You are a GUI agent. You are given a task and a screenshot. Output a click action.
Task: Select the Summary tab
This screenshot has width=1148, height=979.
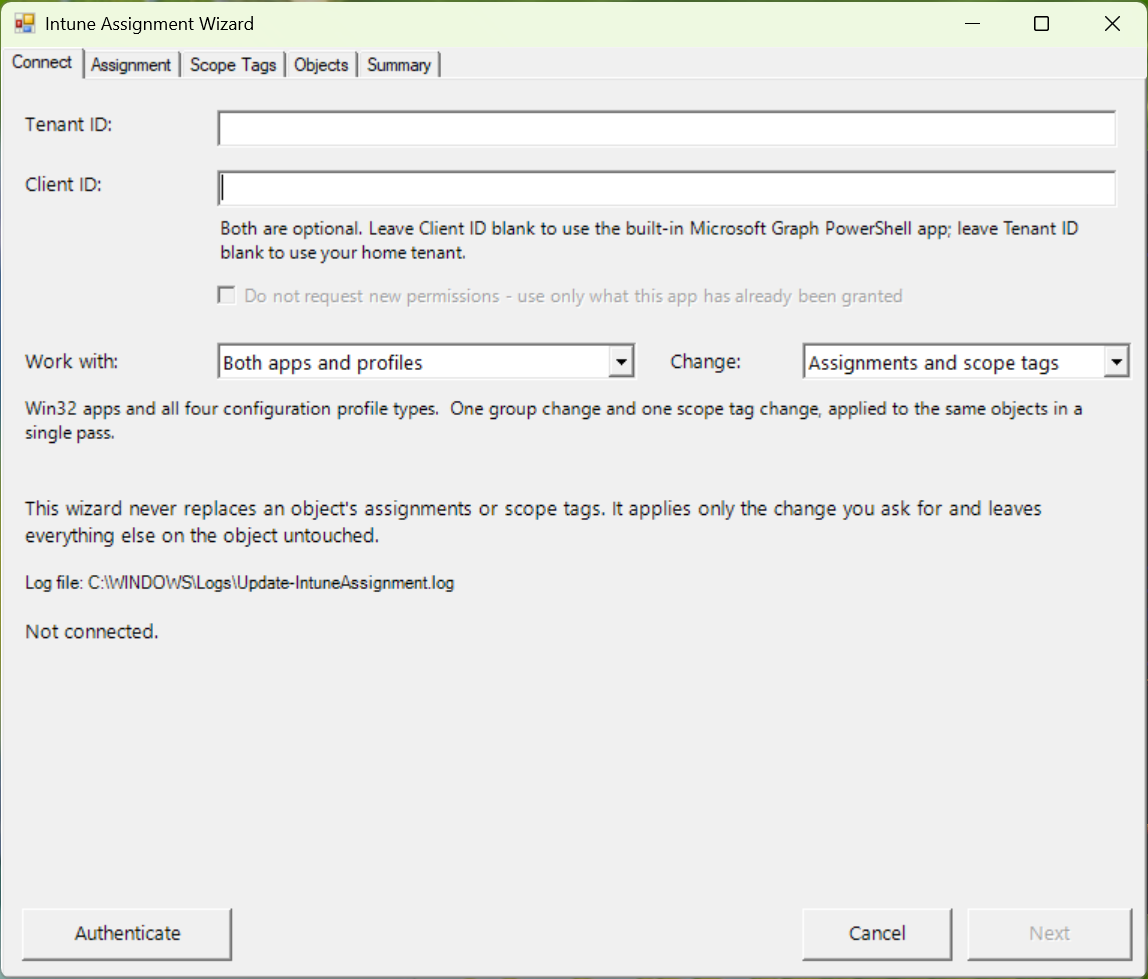399,64
